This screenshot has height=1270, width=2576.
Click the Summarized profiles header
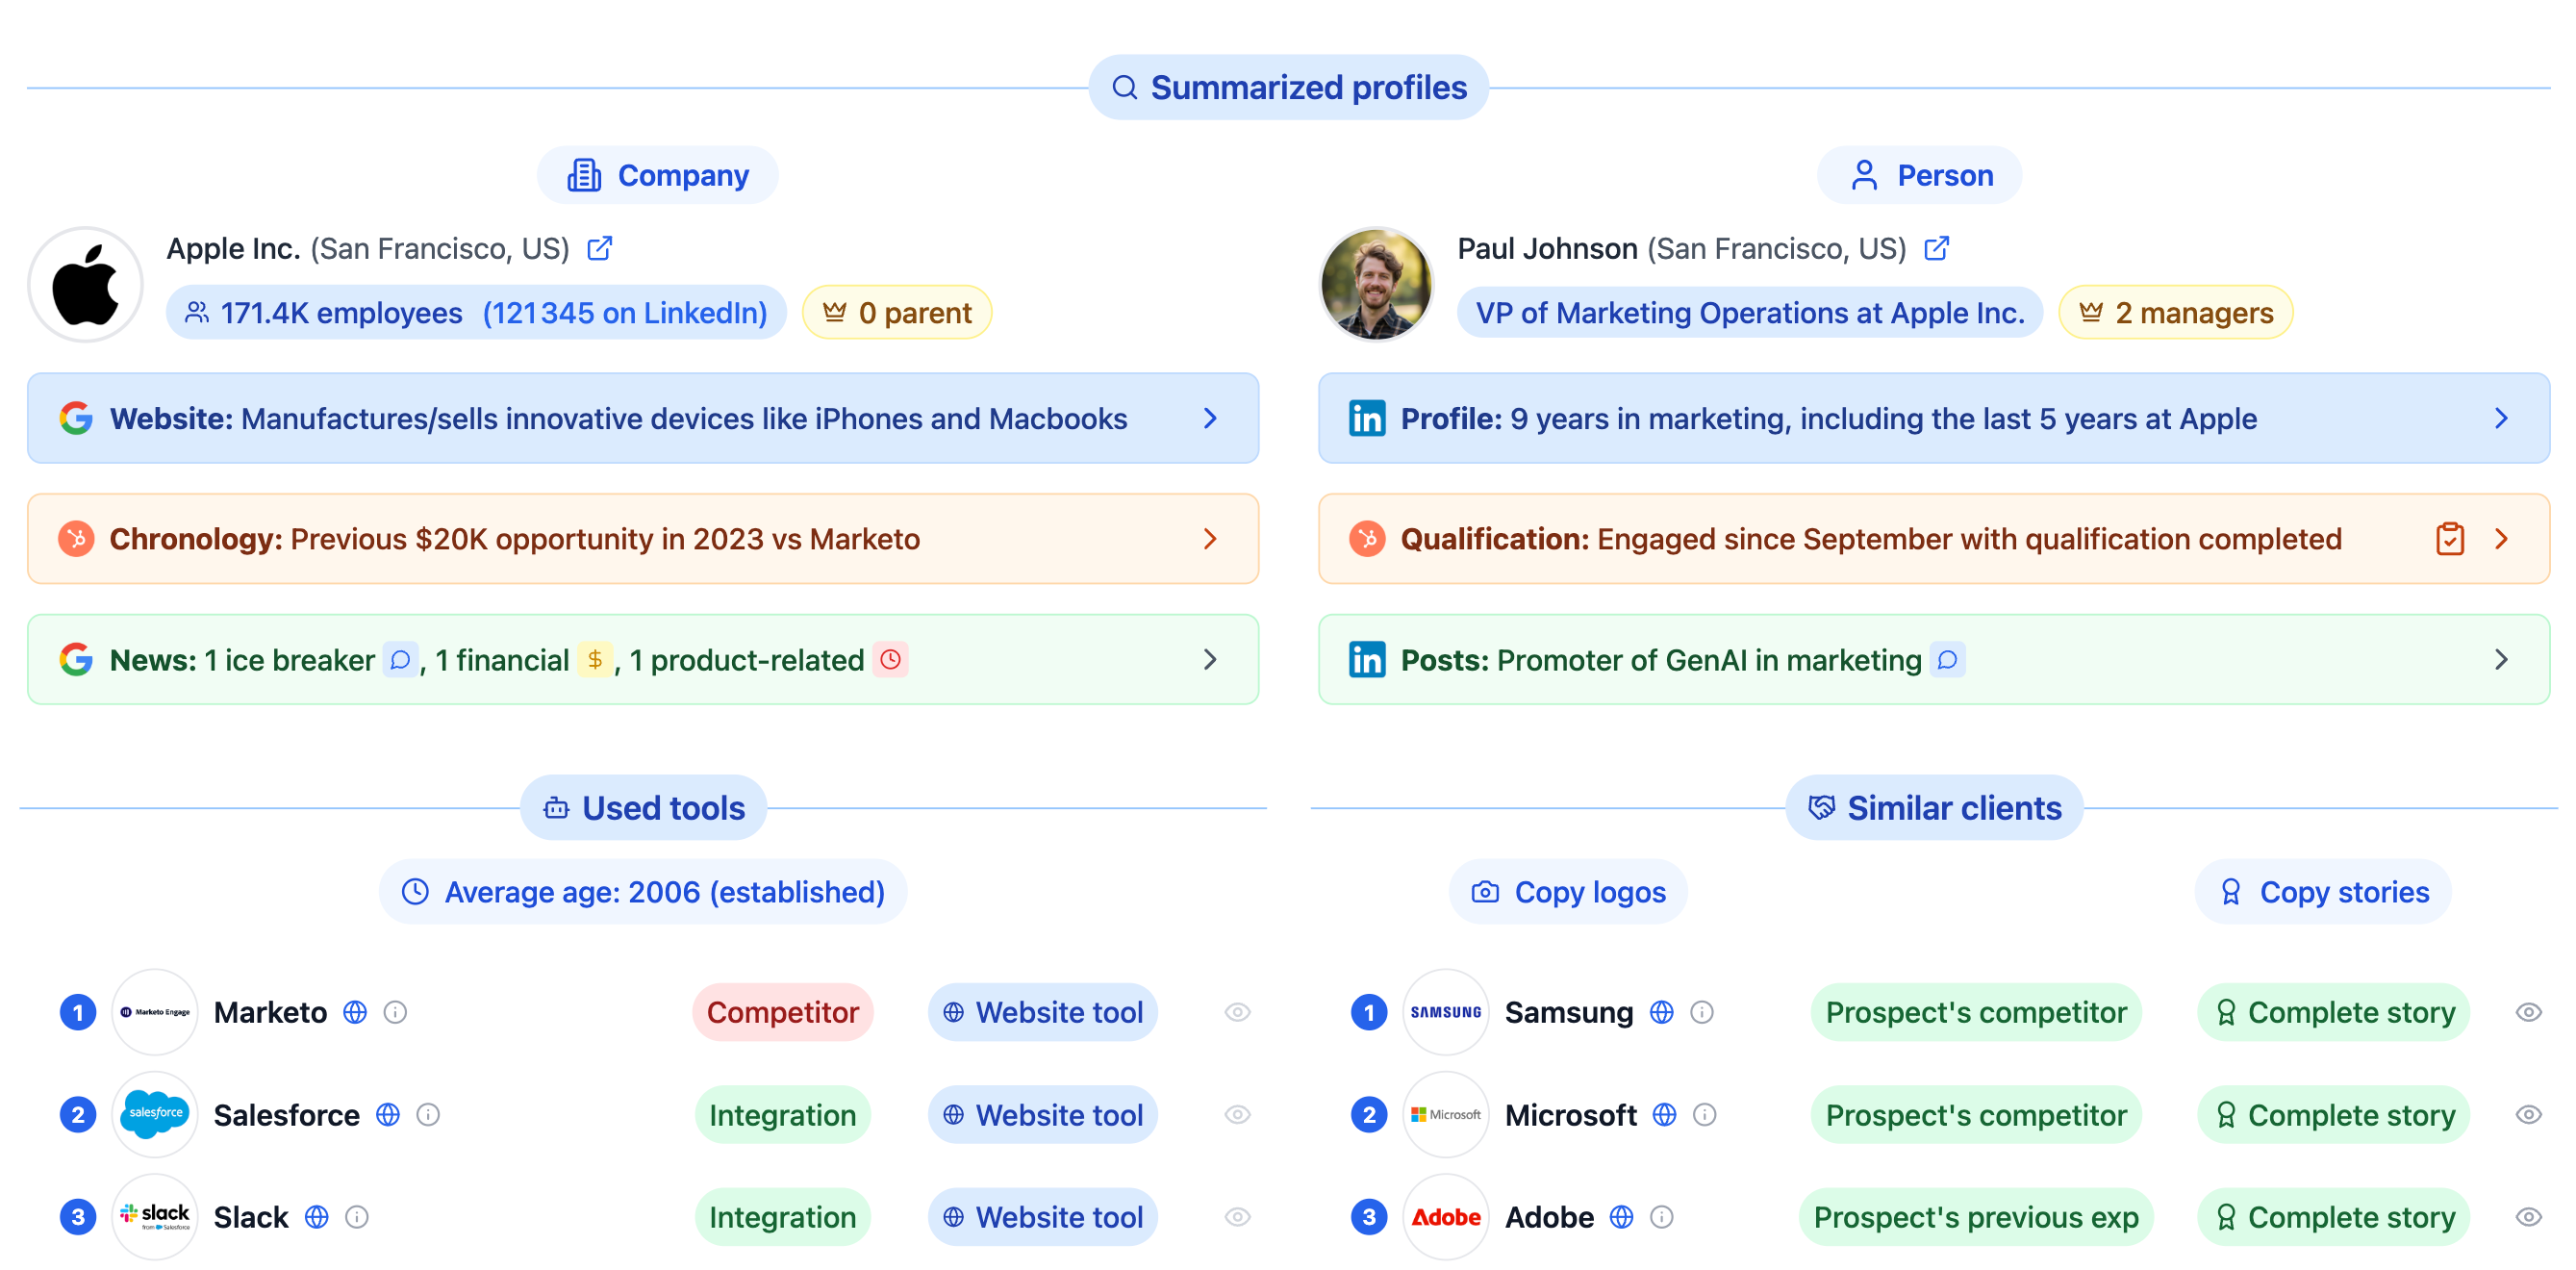(x=1288, y=88)
